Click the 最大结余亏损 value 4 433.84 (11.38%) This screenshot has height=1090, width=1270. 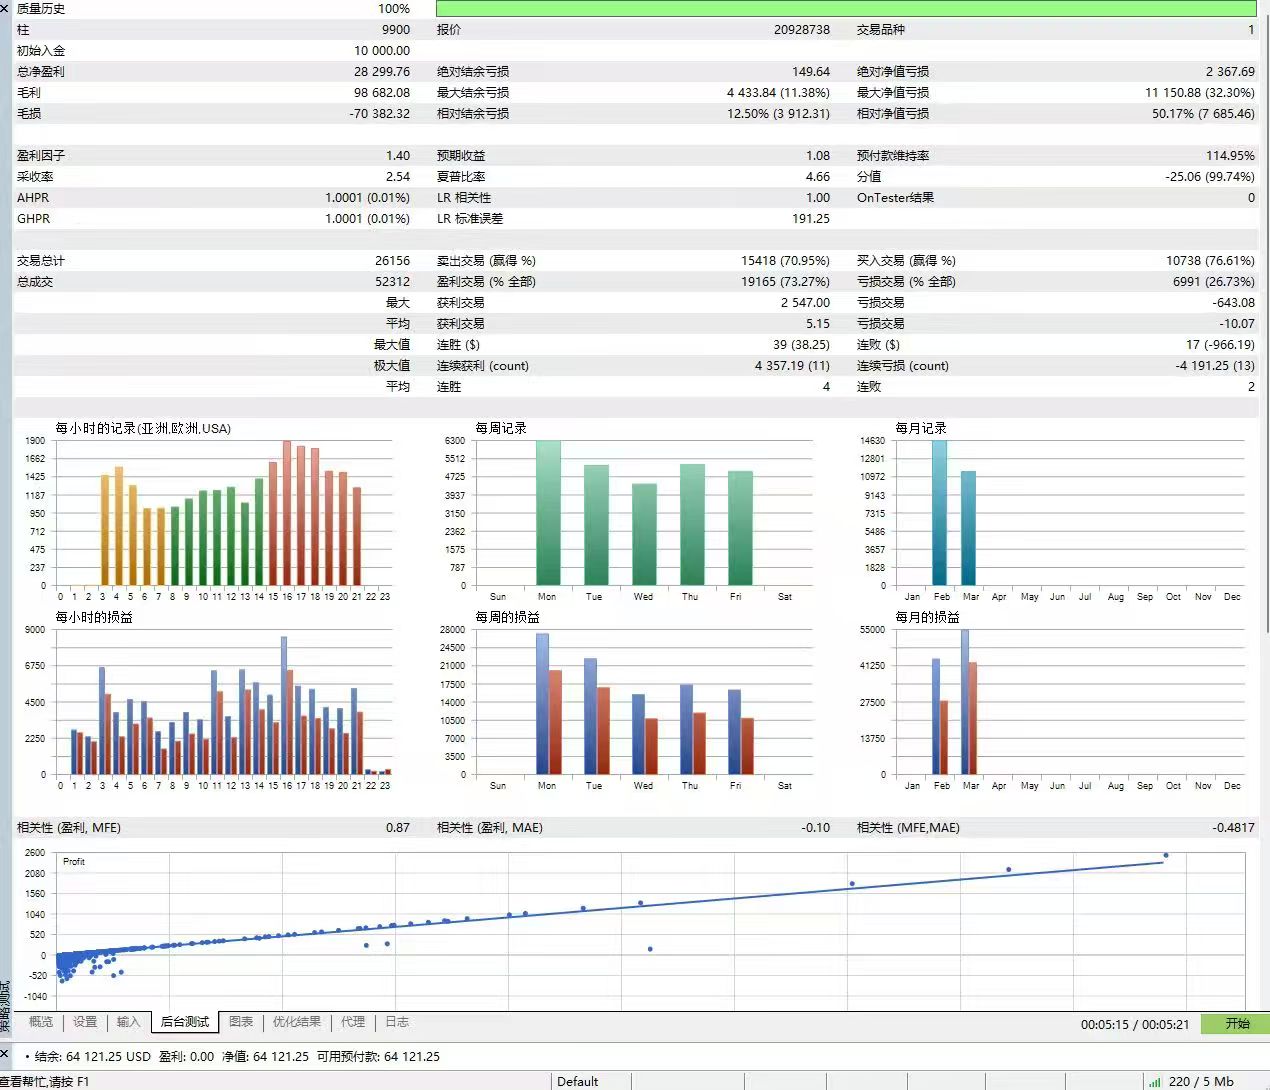tap(778, 93)
